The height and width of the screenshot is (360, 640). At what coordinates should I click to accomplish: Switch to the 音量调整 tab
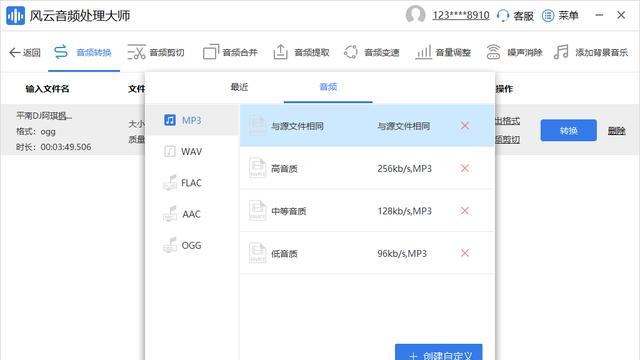(x=443, y=52)
